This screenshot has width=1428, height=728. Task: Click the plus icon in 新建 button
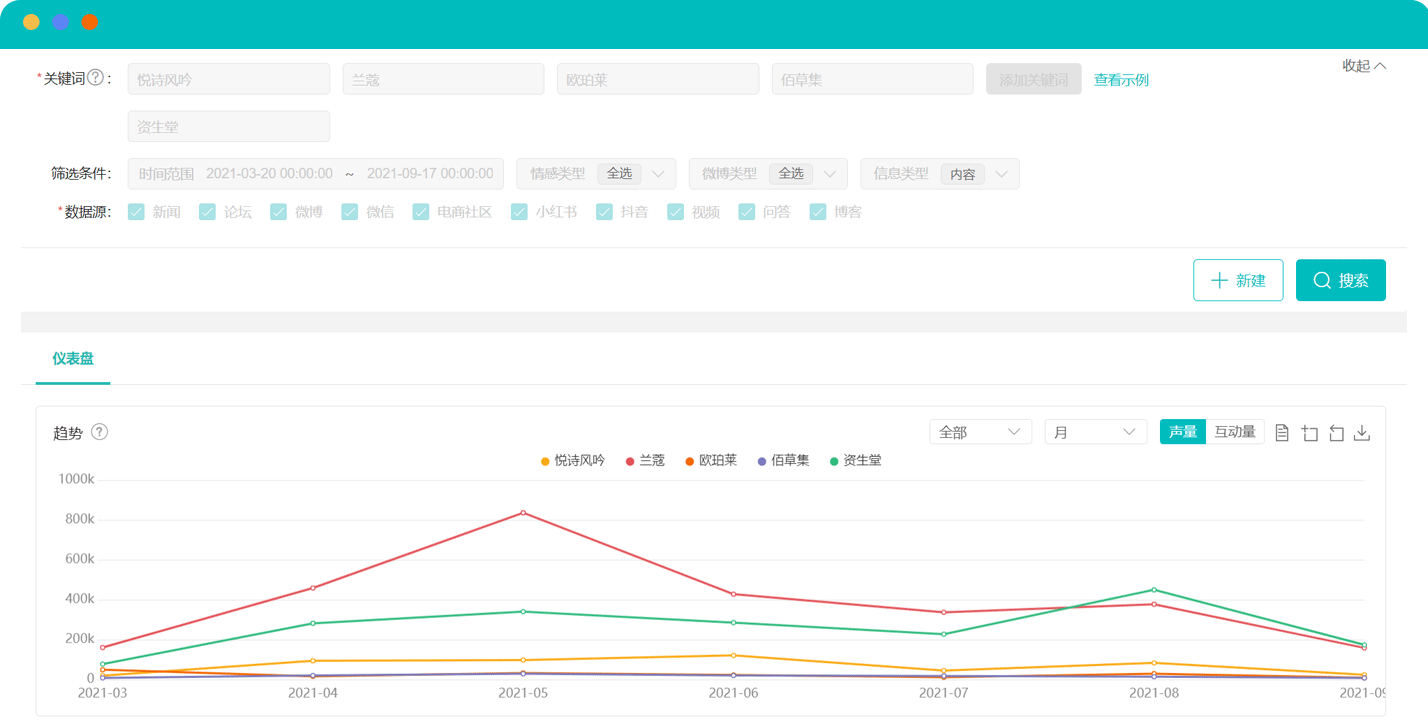coord(1219,280)
